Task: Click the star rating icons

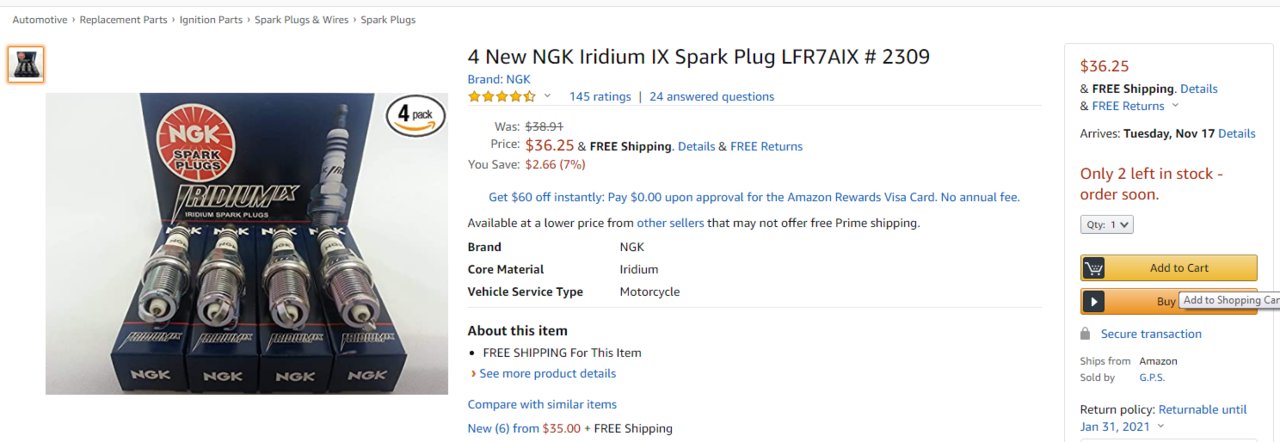Action: coord(502,97)
